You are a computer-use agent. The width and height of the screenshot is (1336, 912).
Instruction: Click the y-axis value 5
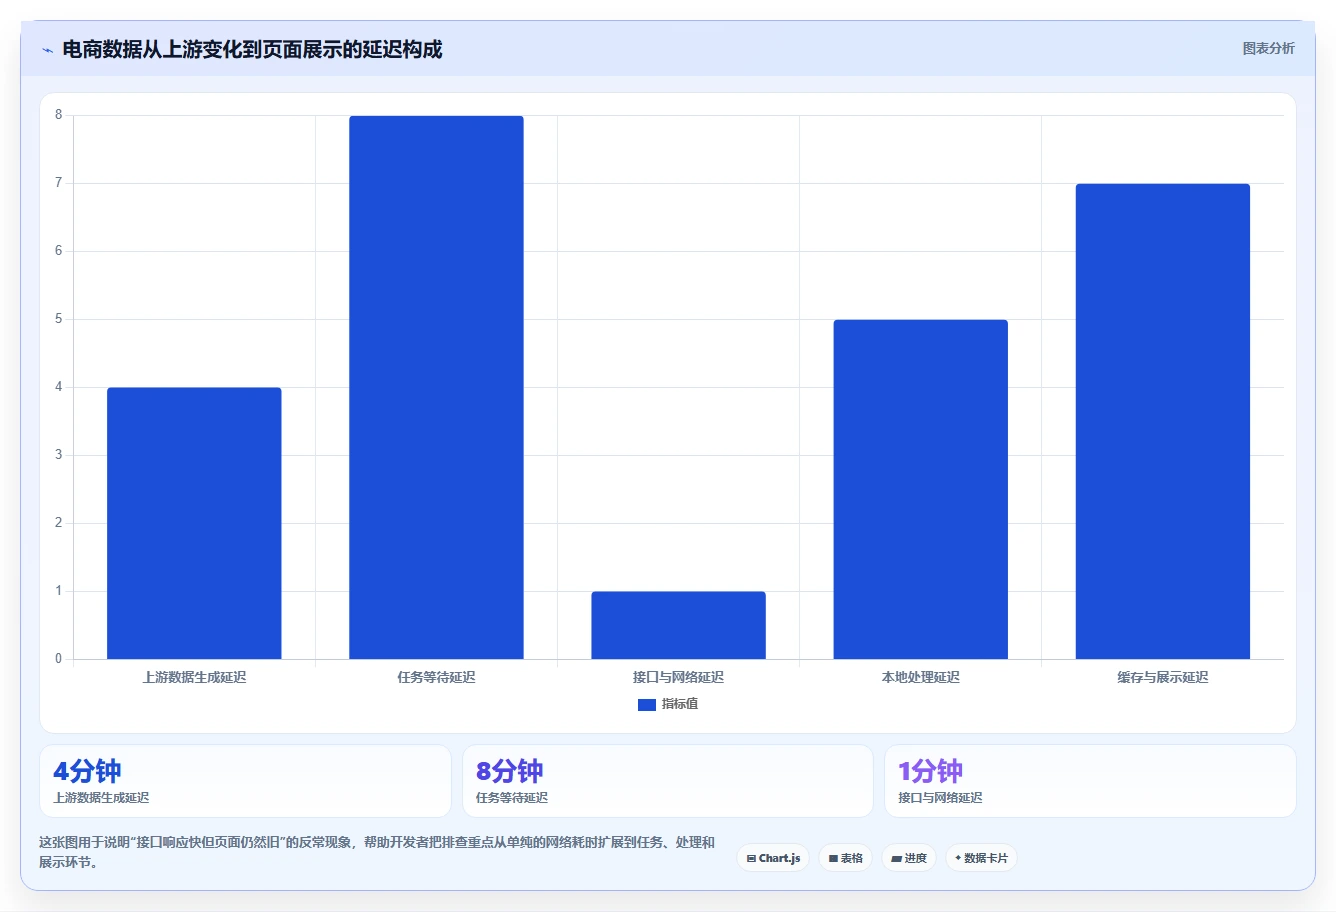click(x=59, y=319)
